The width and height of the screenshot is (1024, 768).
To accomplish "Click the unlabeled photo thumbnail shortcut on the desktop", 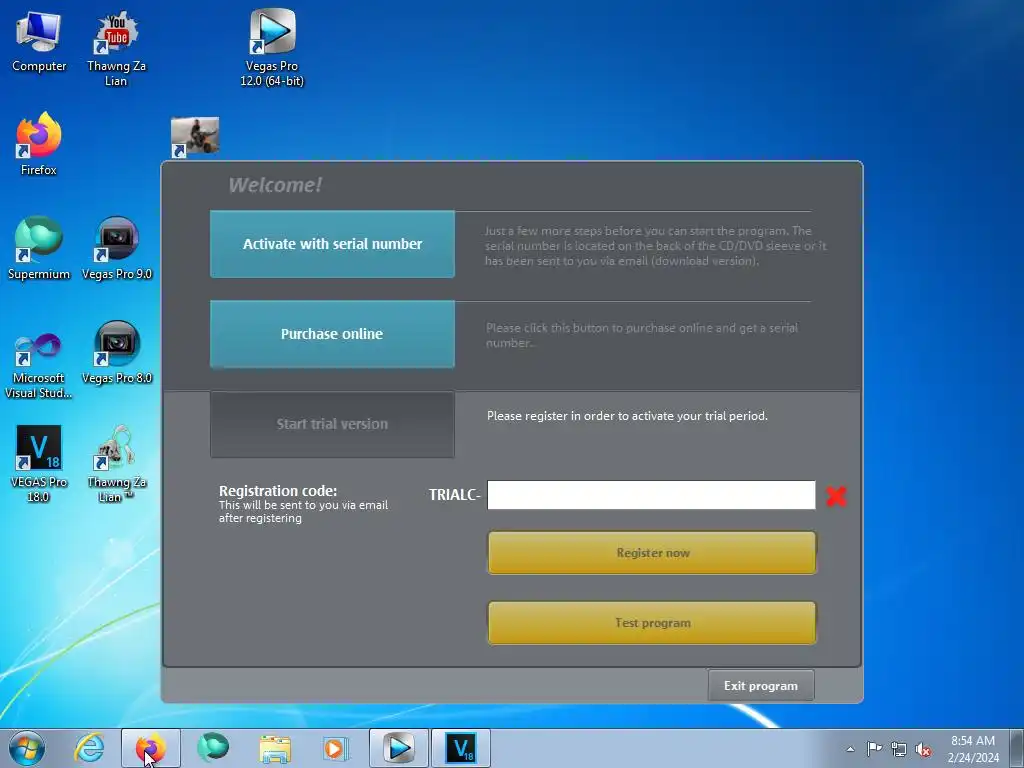I will pyautogui.click(x=195, y=136).
